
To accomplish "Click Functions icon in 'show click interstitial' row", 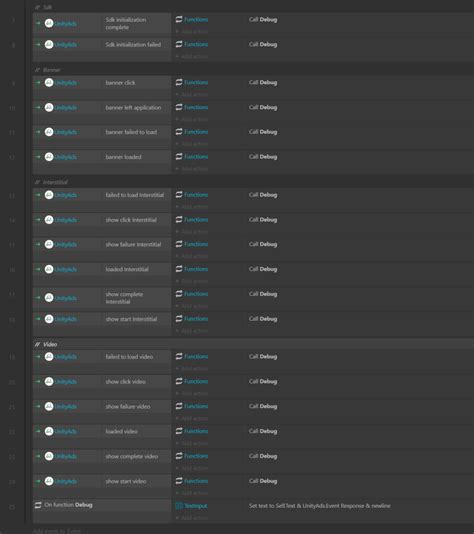I will click(179, 220).
